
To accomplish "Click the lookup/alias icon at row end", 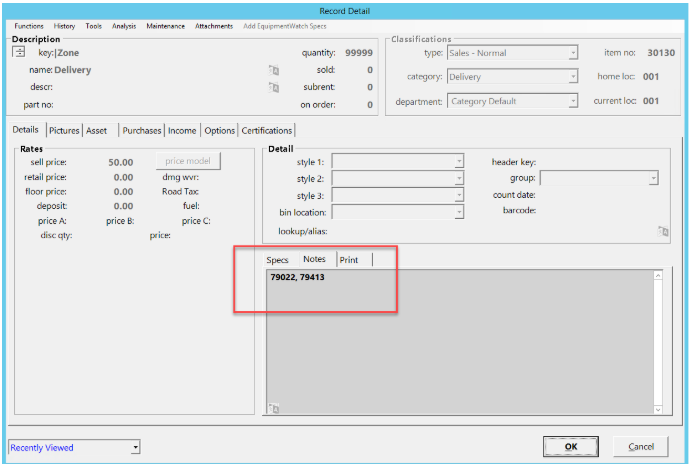I will pos(661,231).
